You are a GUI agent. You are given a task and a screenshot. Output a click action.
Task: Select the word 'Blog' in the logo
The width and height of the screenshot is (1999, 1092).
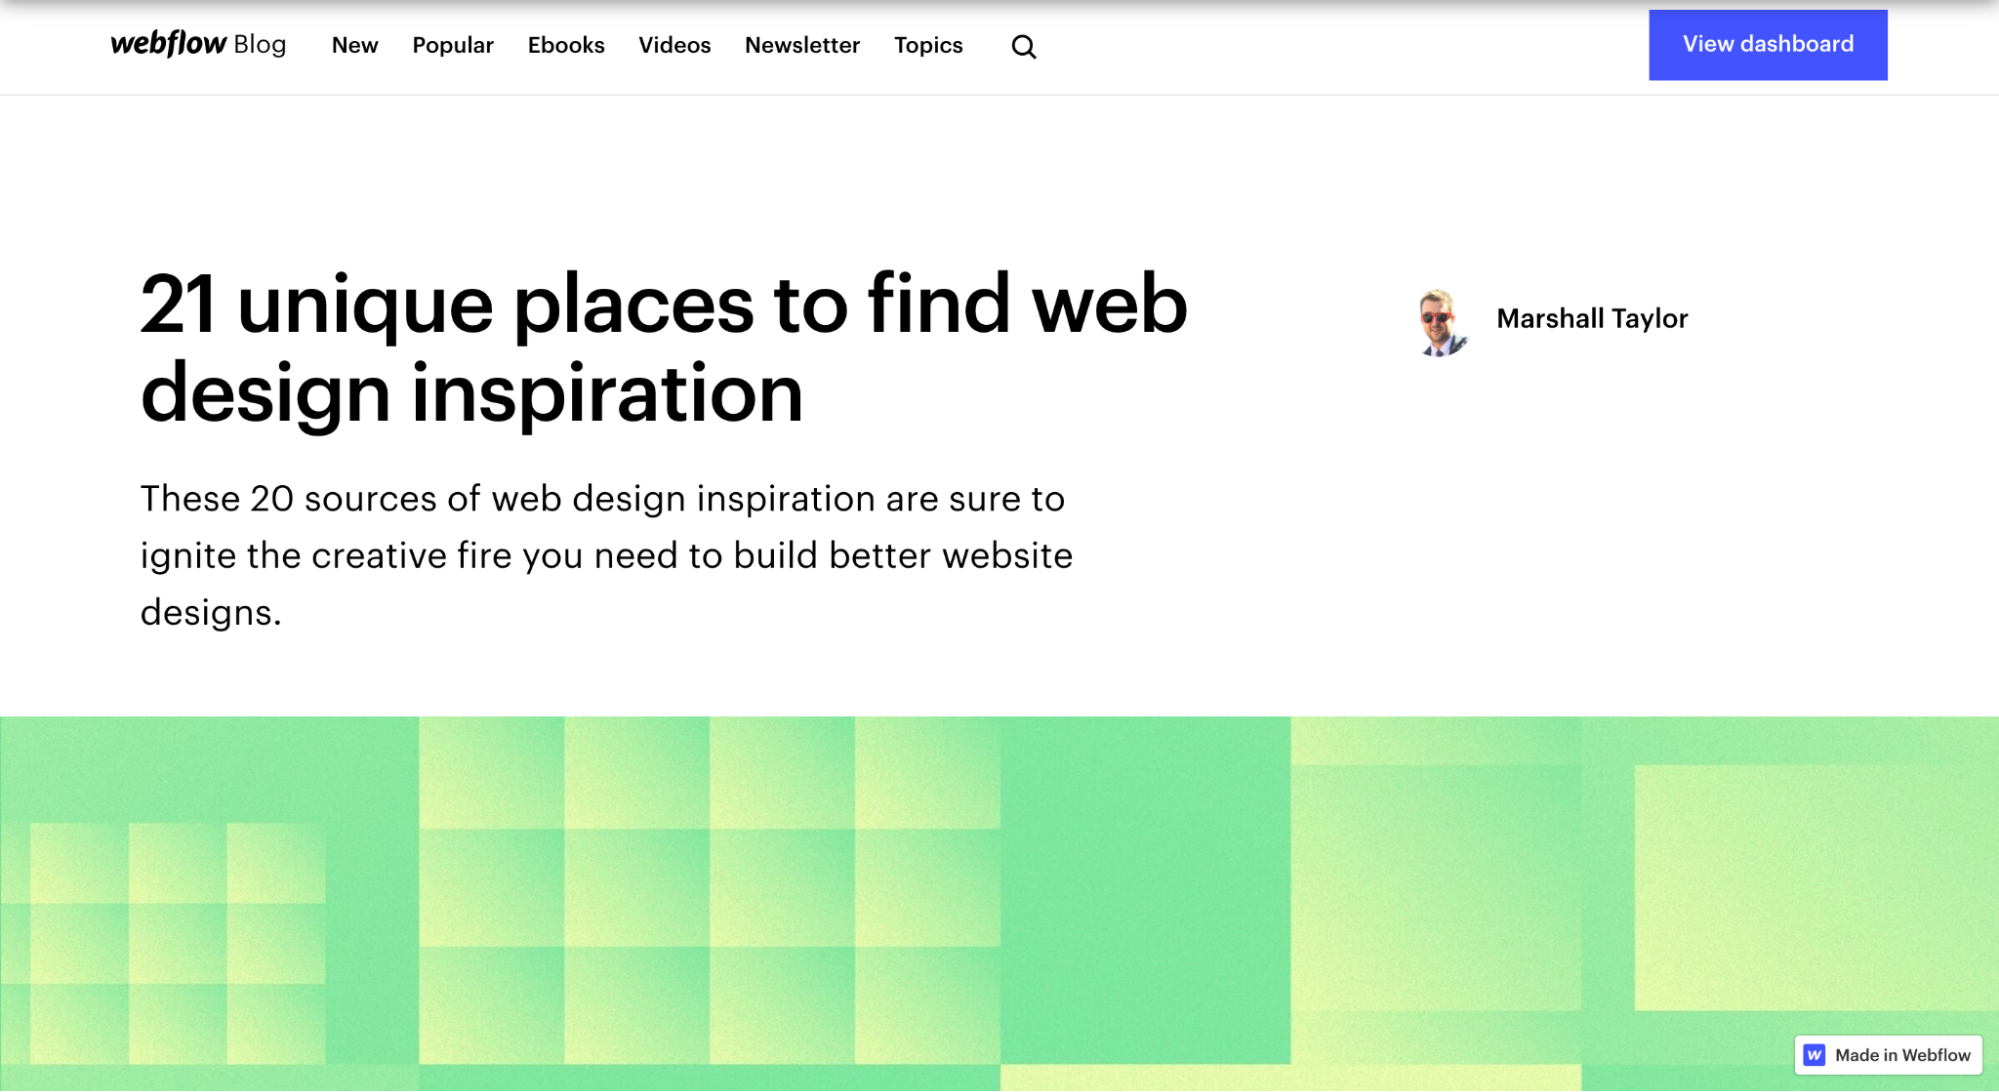(258, 44)
